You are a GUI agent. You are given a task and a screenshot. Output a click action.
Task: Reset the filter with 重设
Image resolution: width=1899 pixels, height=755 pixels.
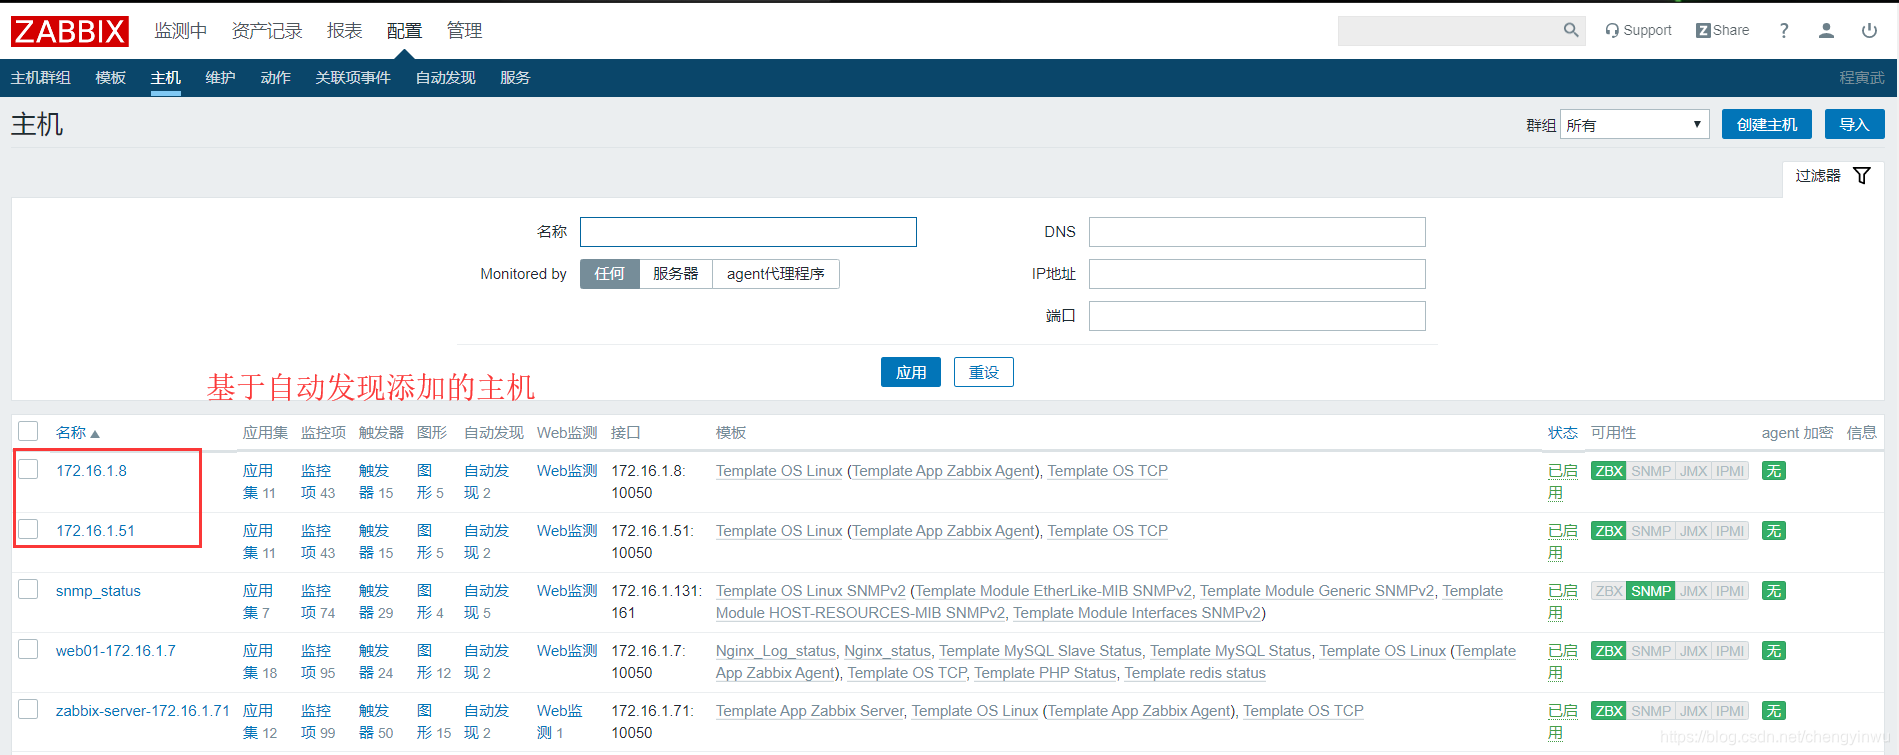pos(984,372)
